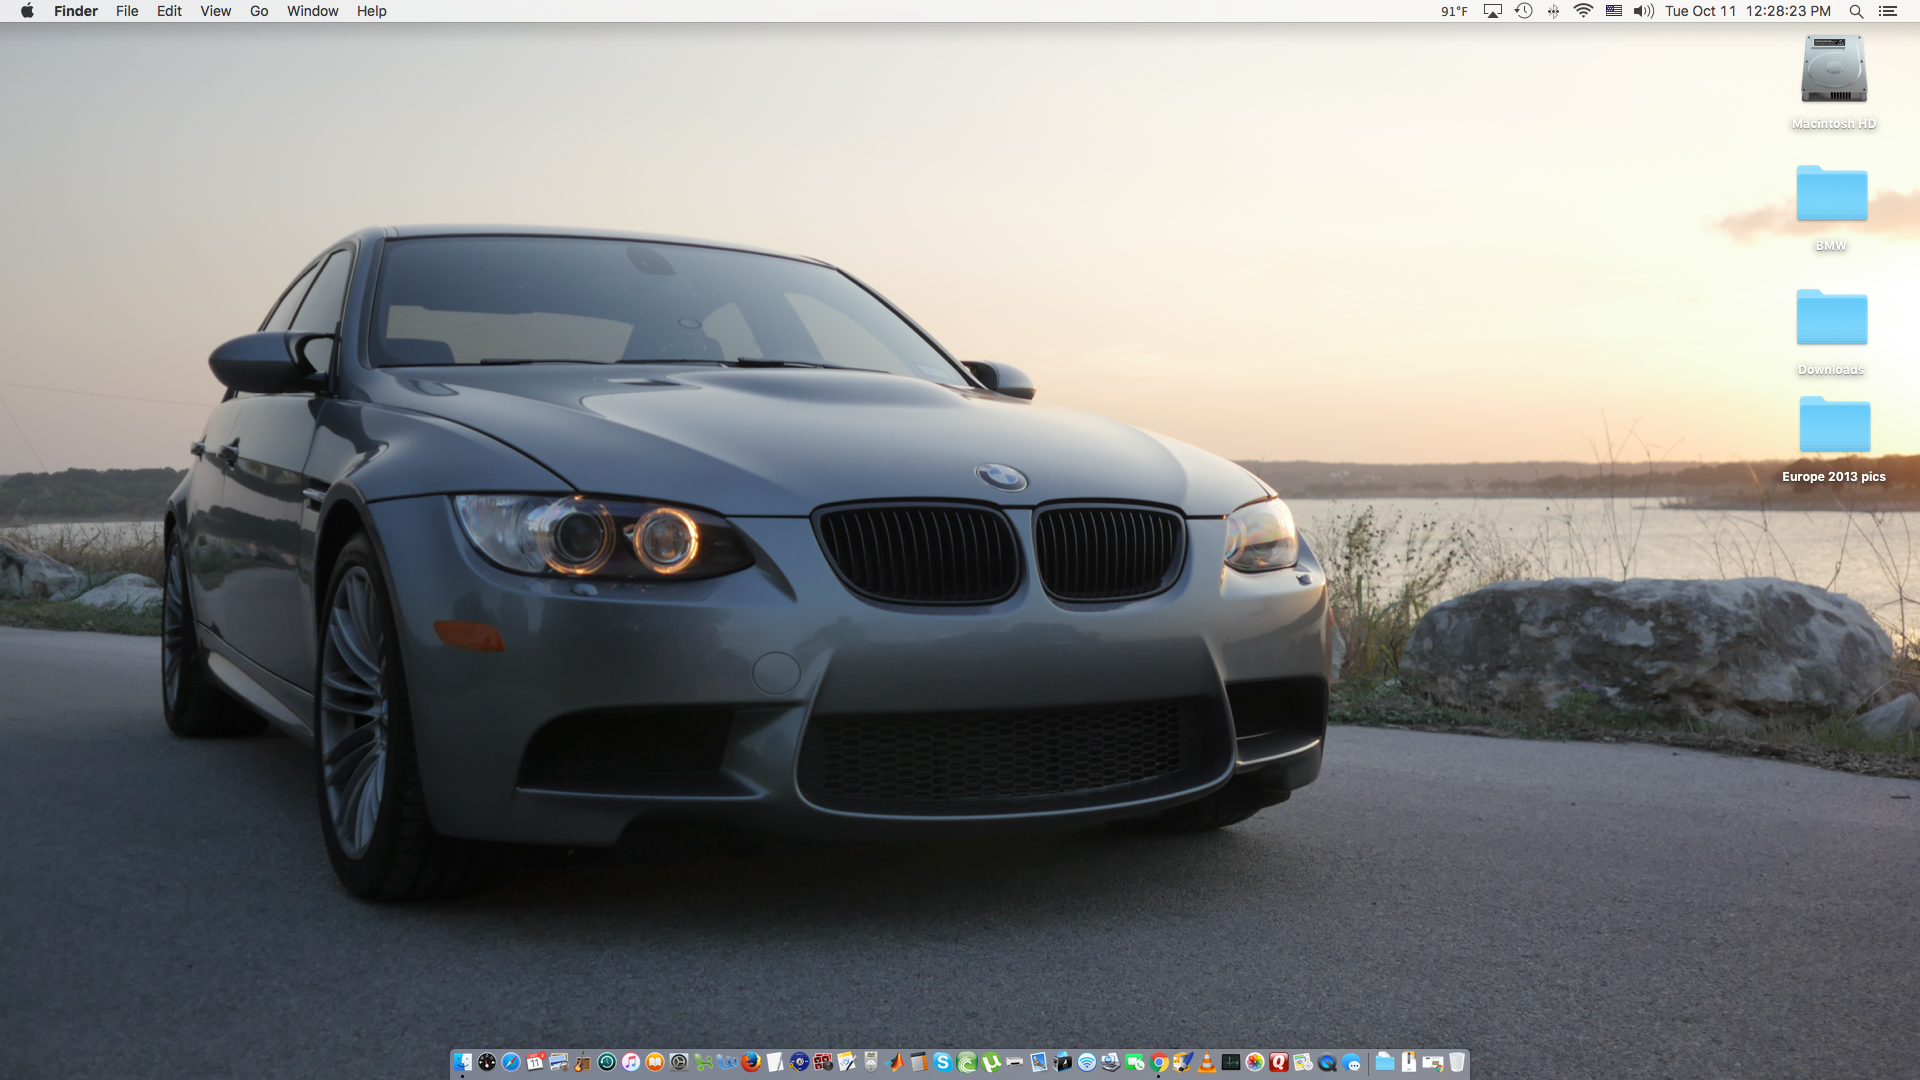
Task: Open Firefox browser icon
Action: (x=751, y=1062)
